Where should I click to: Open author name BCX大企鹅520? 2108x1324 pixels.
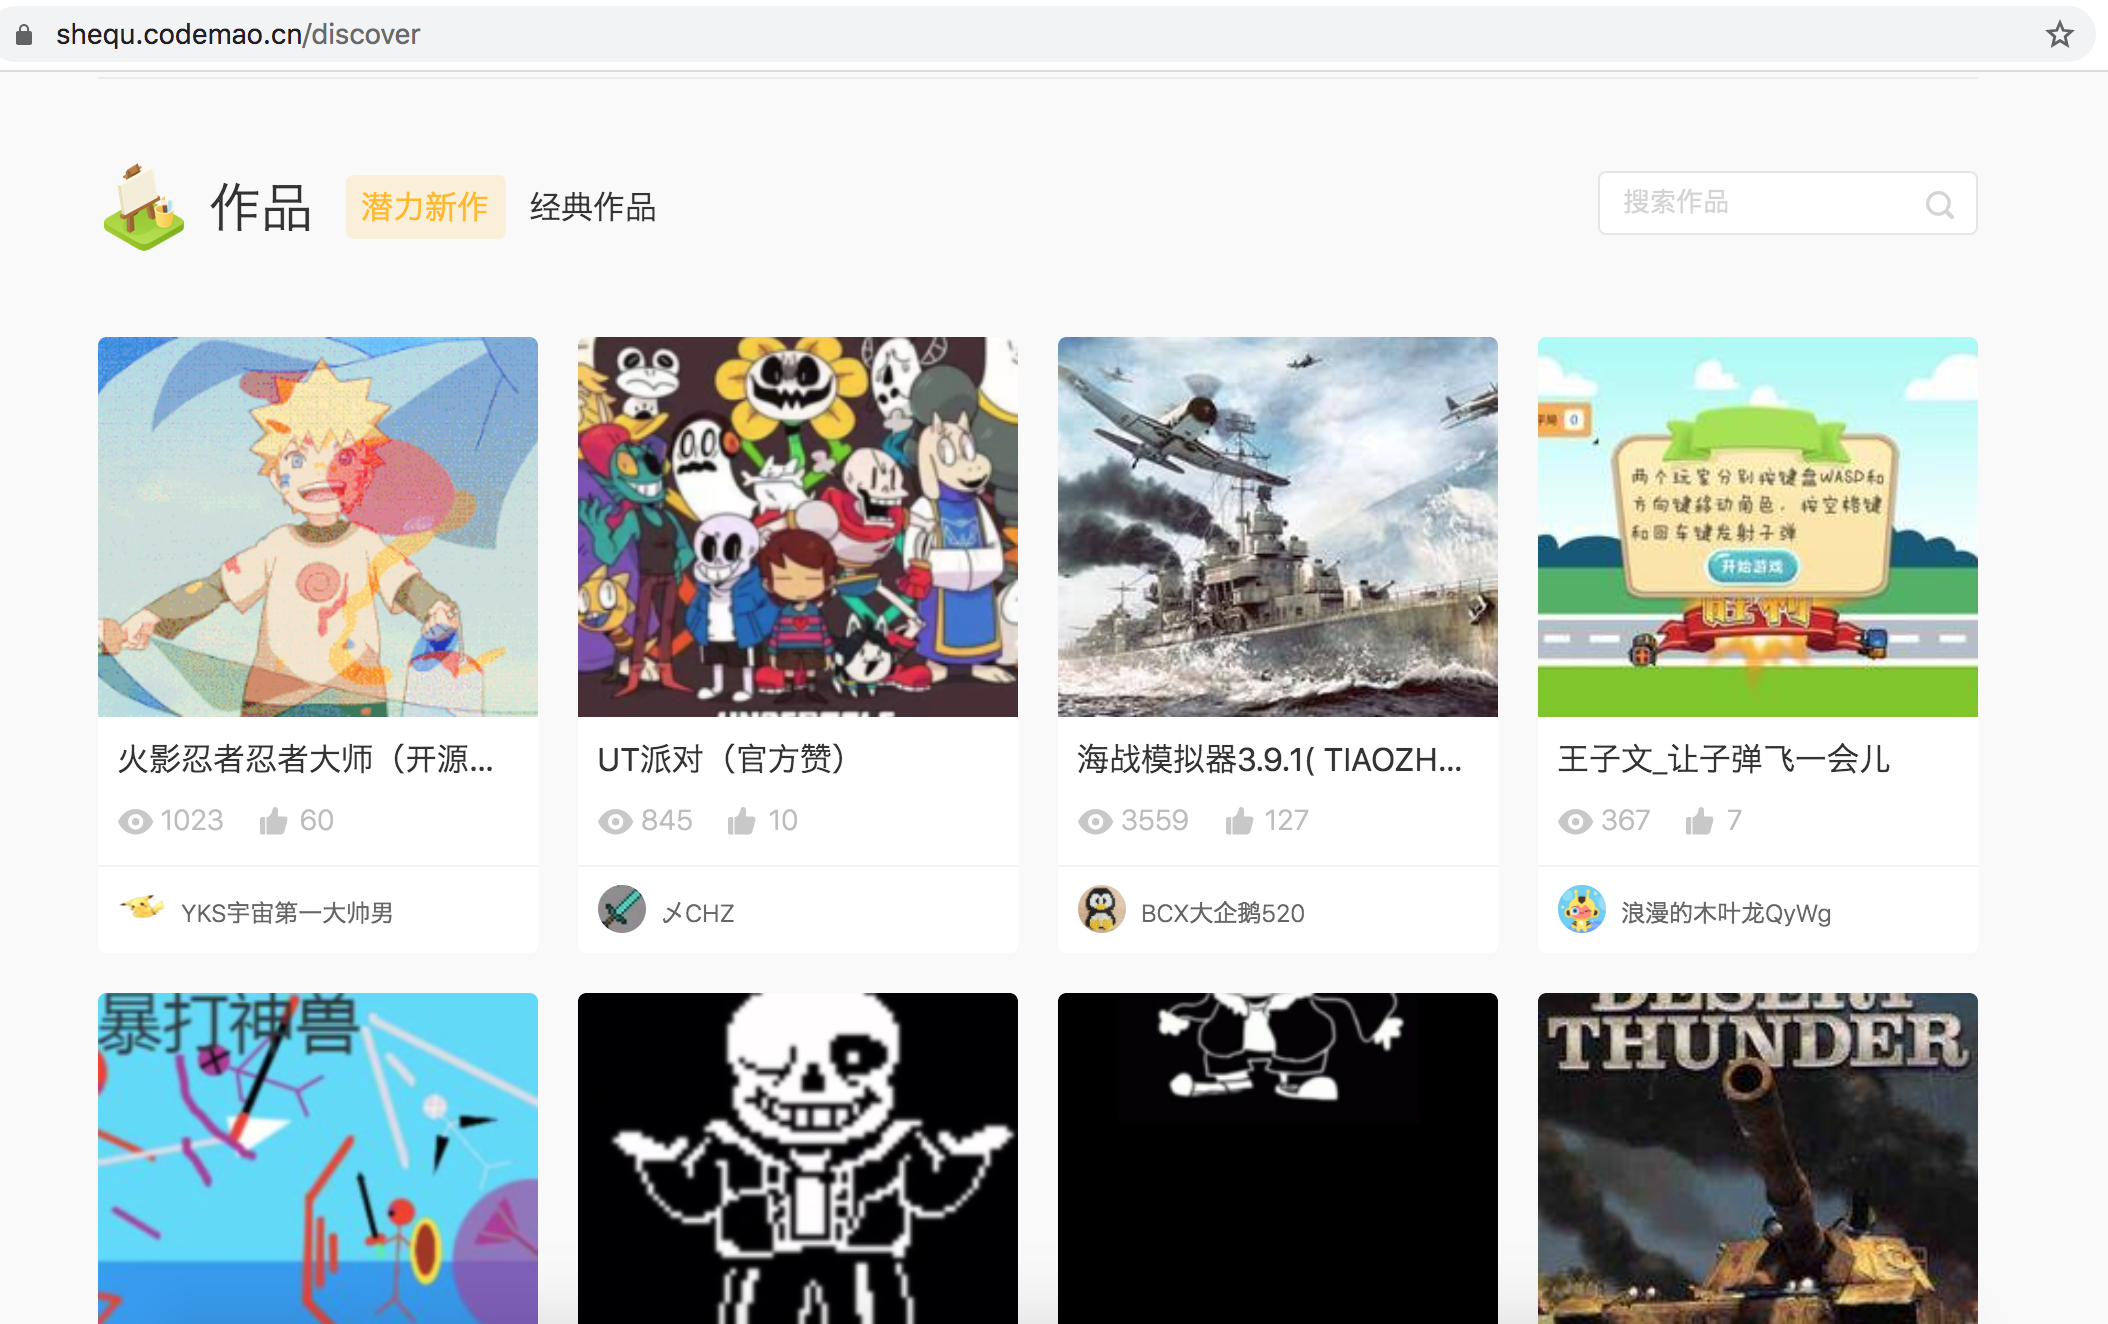pyautogui.click(x=1223, y=913)
